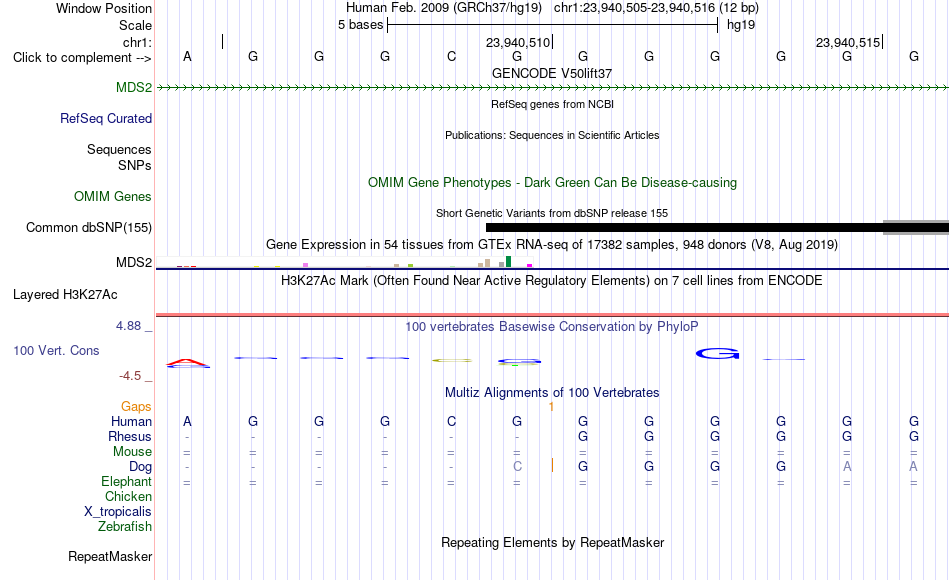Click the yellow C conservation logo
Viewport: 950px width, 580px height.
[x=452, y=361]
